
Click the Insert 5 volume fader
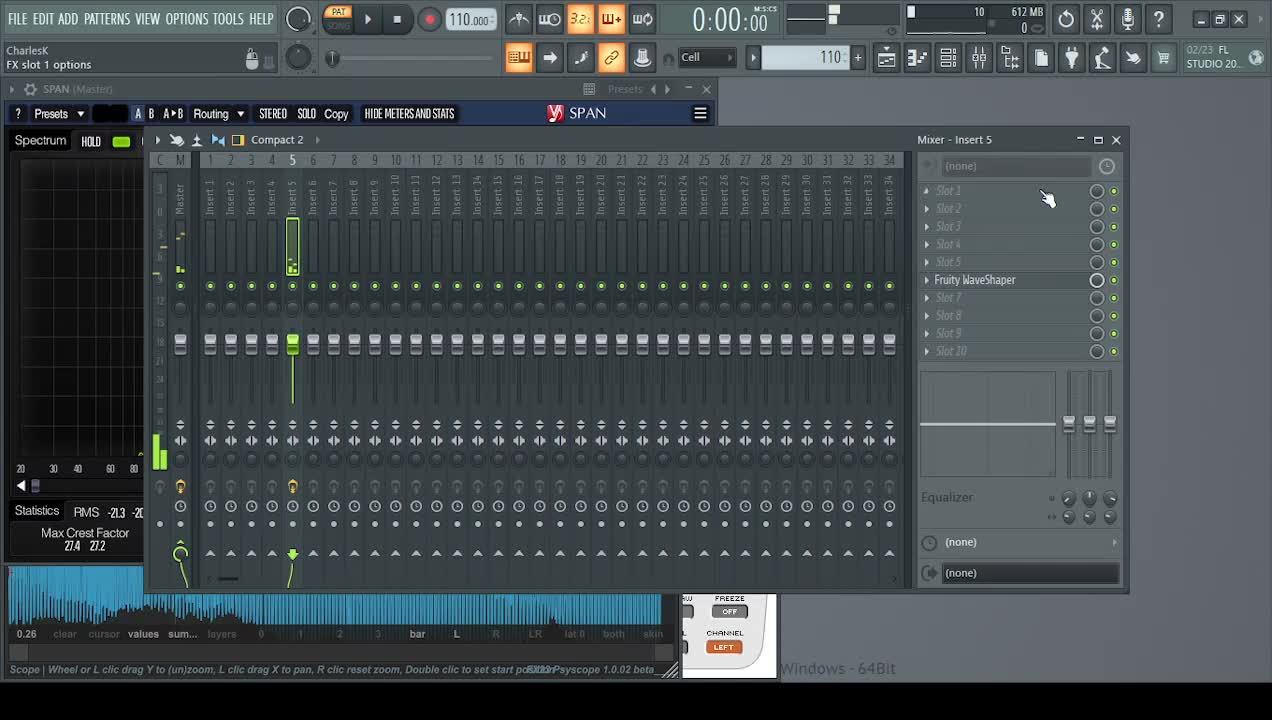click(x=292, y=344)
